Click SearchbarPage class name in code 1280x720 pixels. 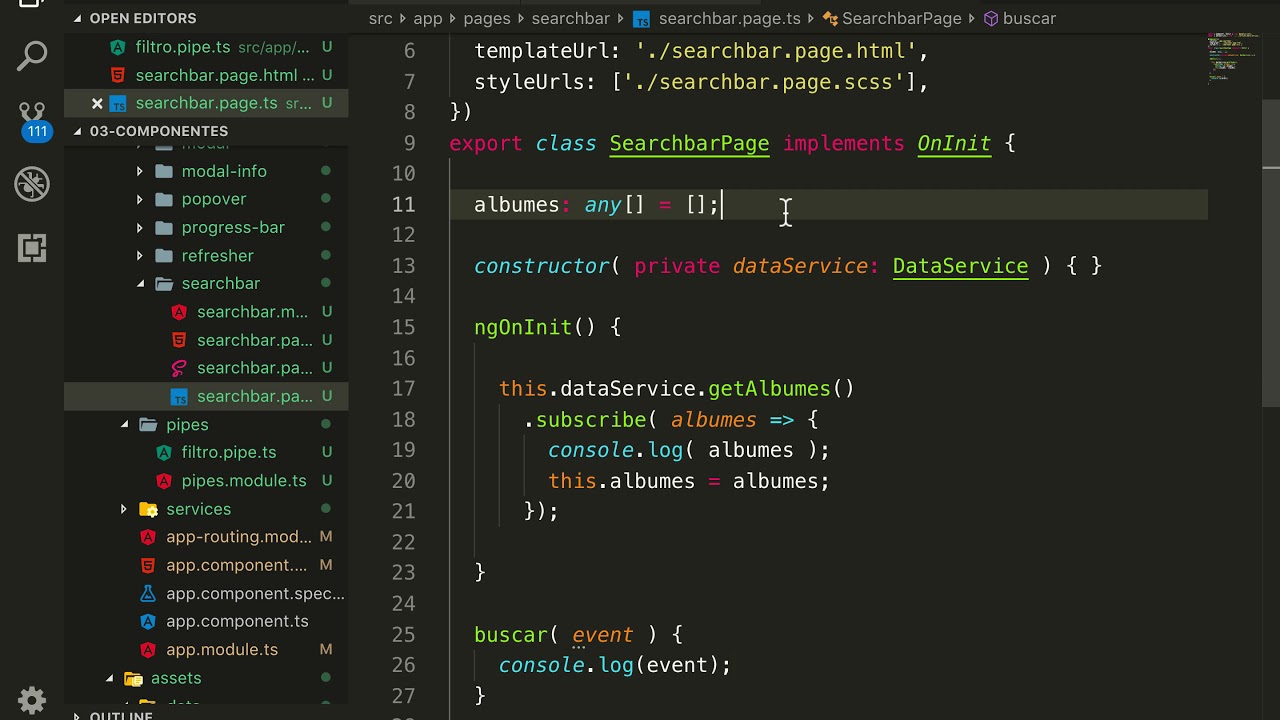[689, 143]
